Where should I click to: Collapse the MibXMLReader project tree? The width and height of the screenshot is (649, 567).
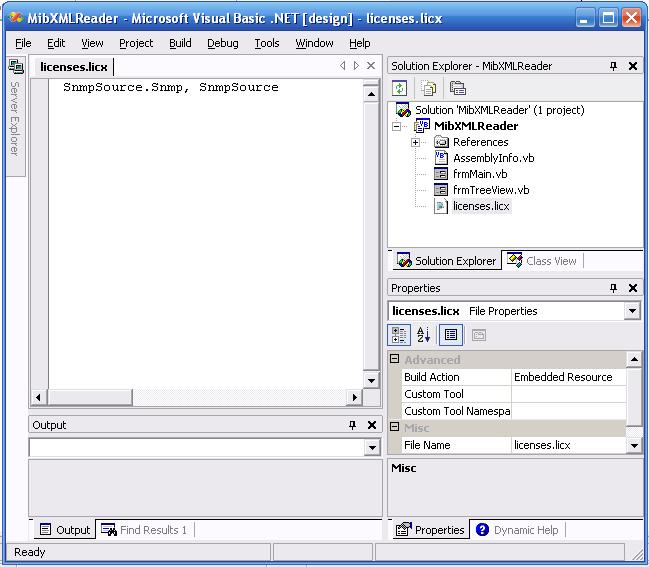tap(396, 126)
